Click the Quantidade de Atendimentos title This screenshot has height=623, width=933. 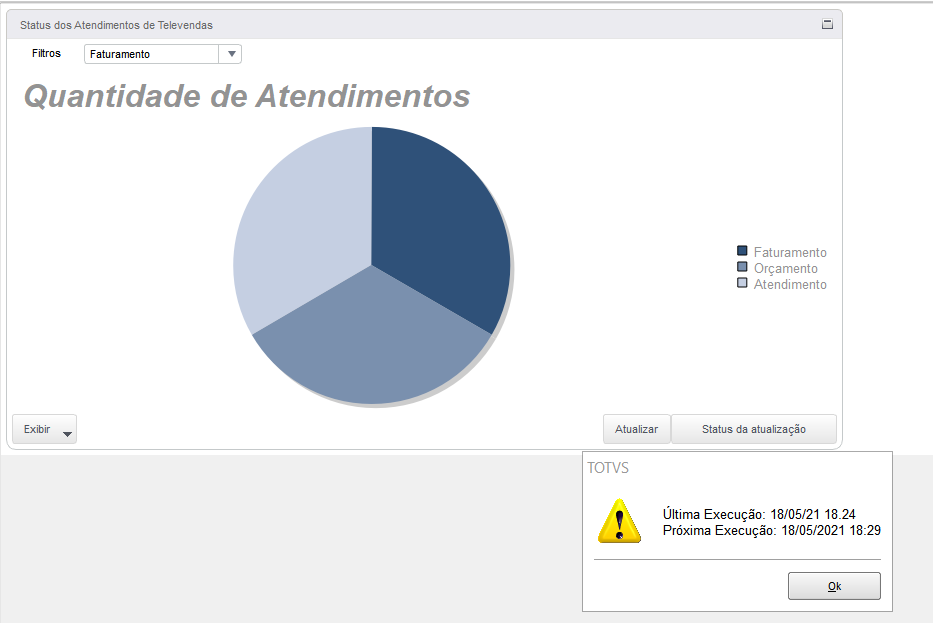pos(247,96)
